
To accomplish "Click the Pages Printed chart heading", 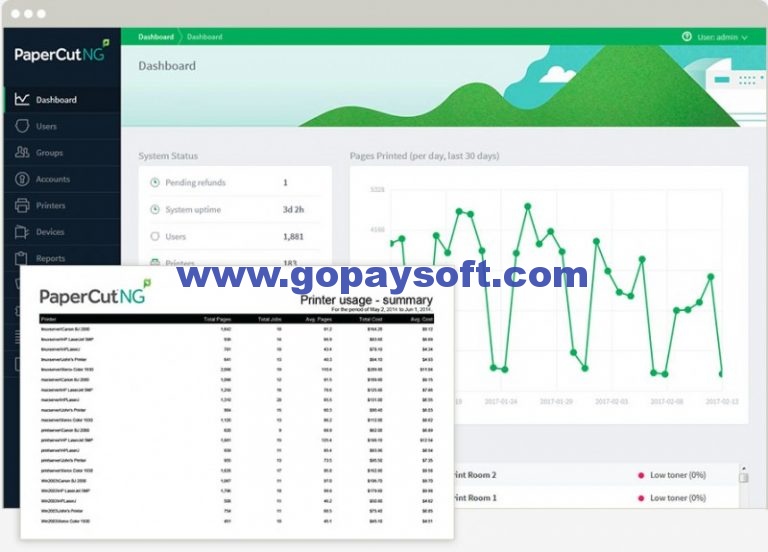I will pos(424,156).
